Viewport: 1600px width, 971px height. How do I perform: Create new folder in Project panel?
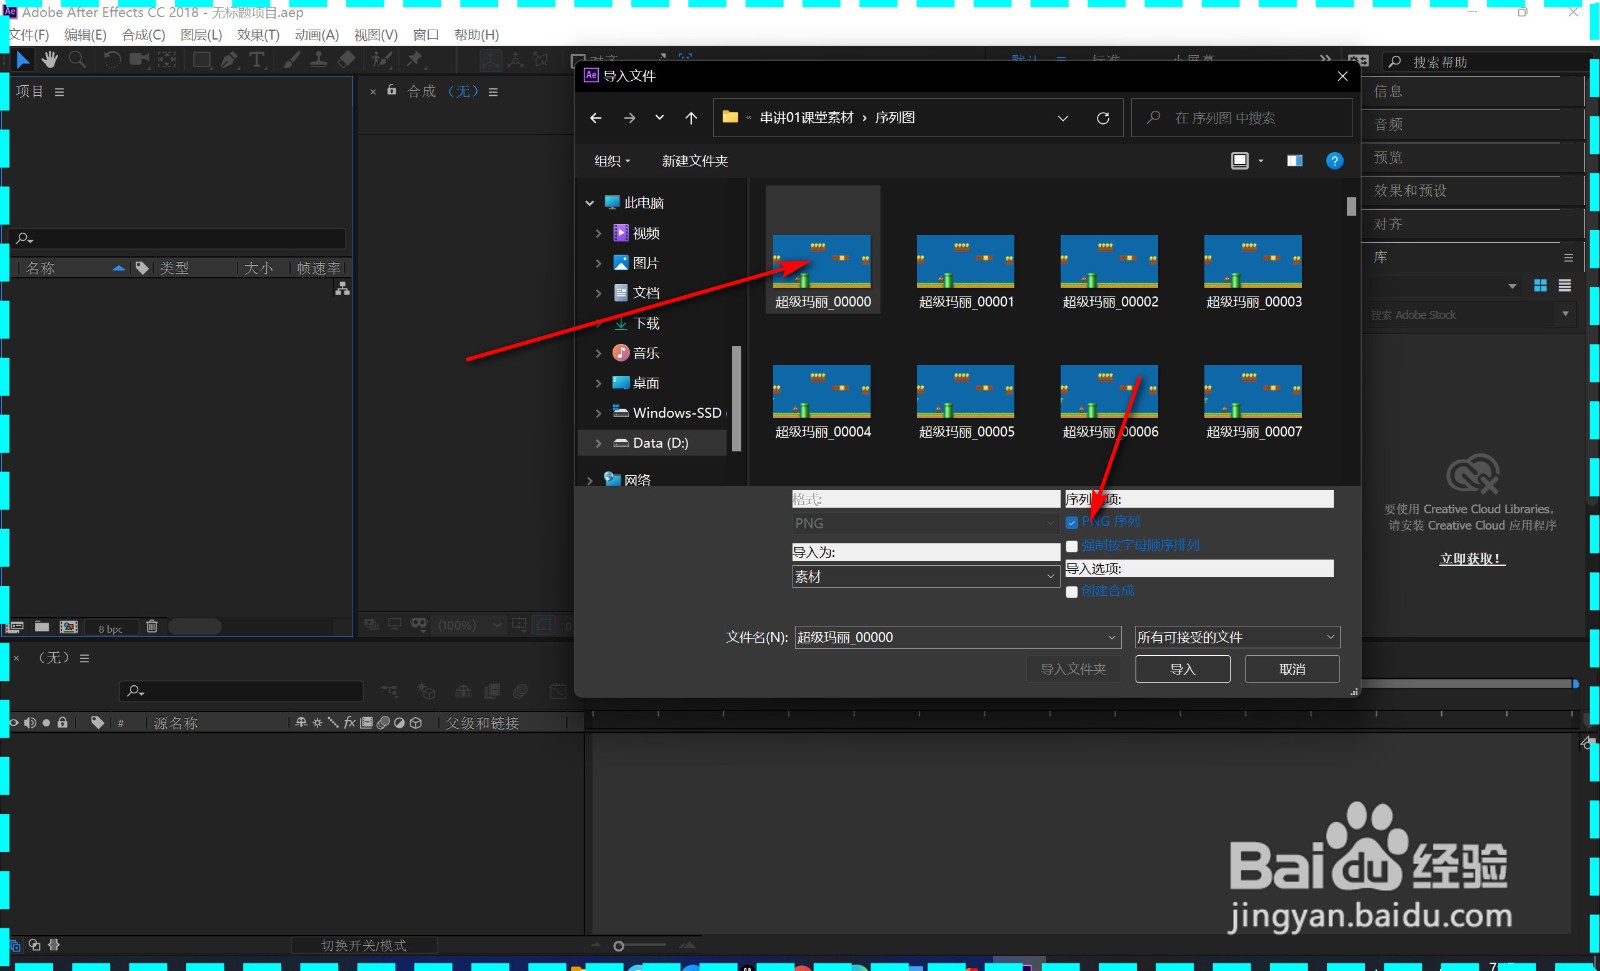pyautogui.click(x=42, y=627)
